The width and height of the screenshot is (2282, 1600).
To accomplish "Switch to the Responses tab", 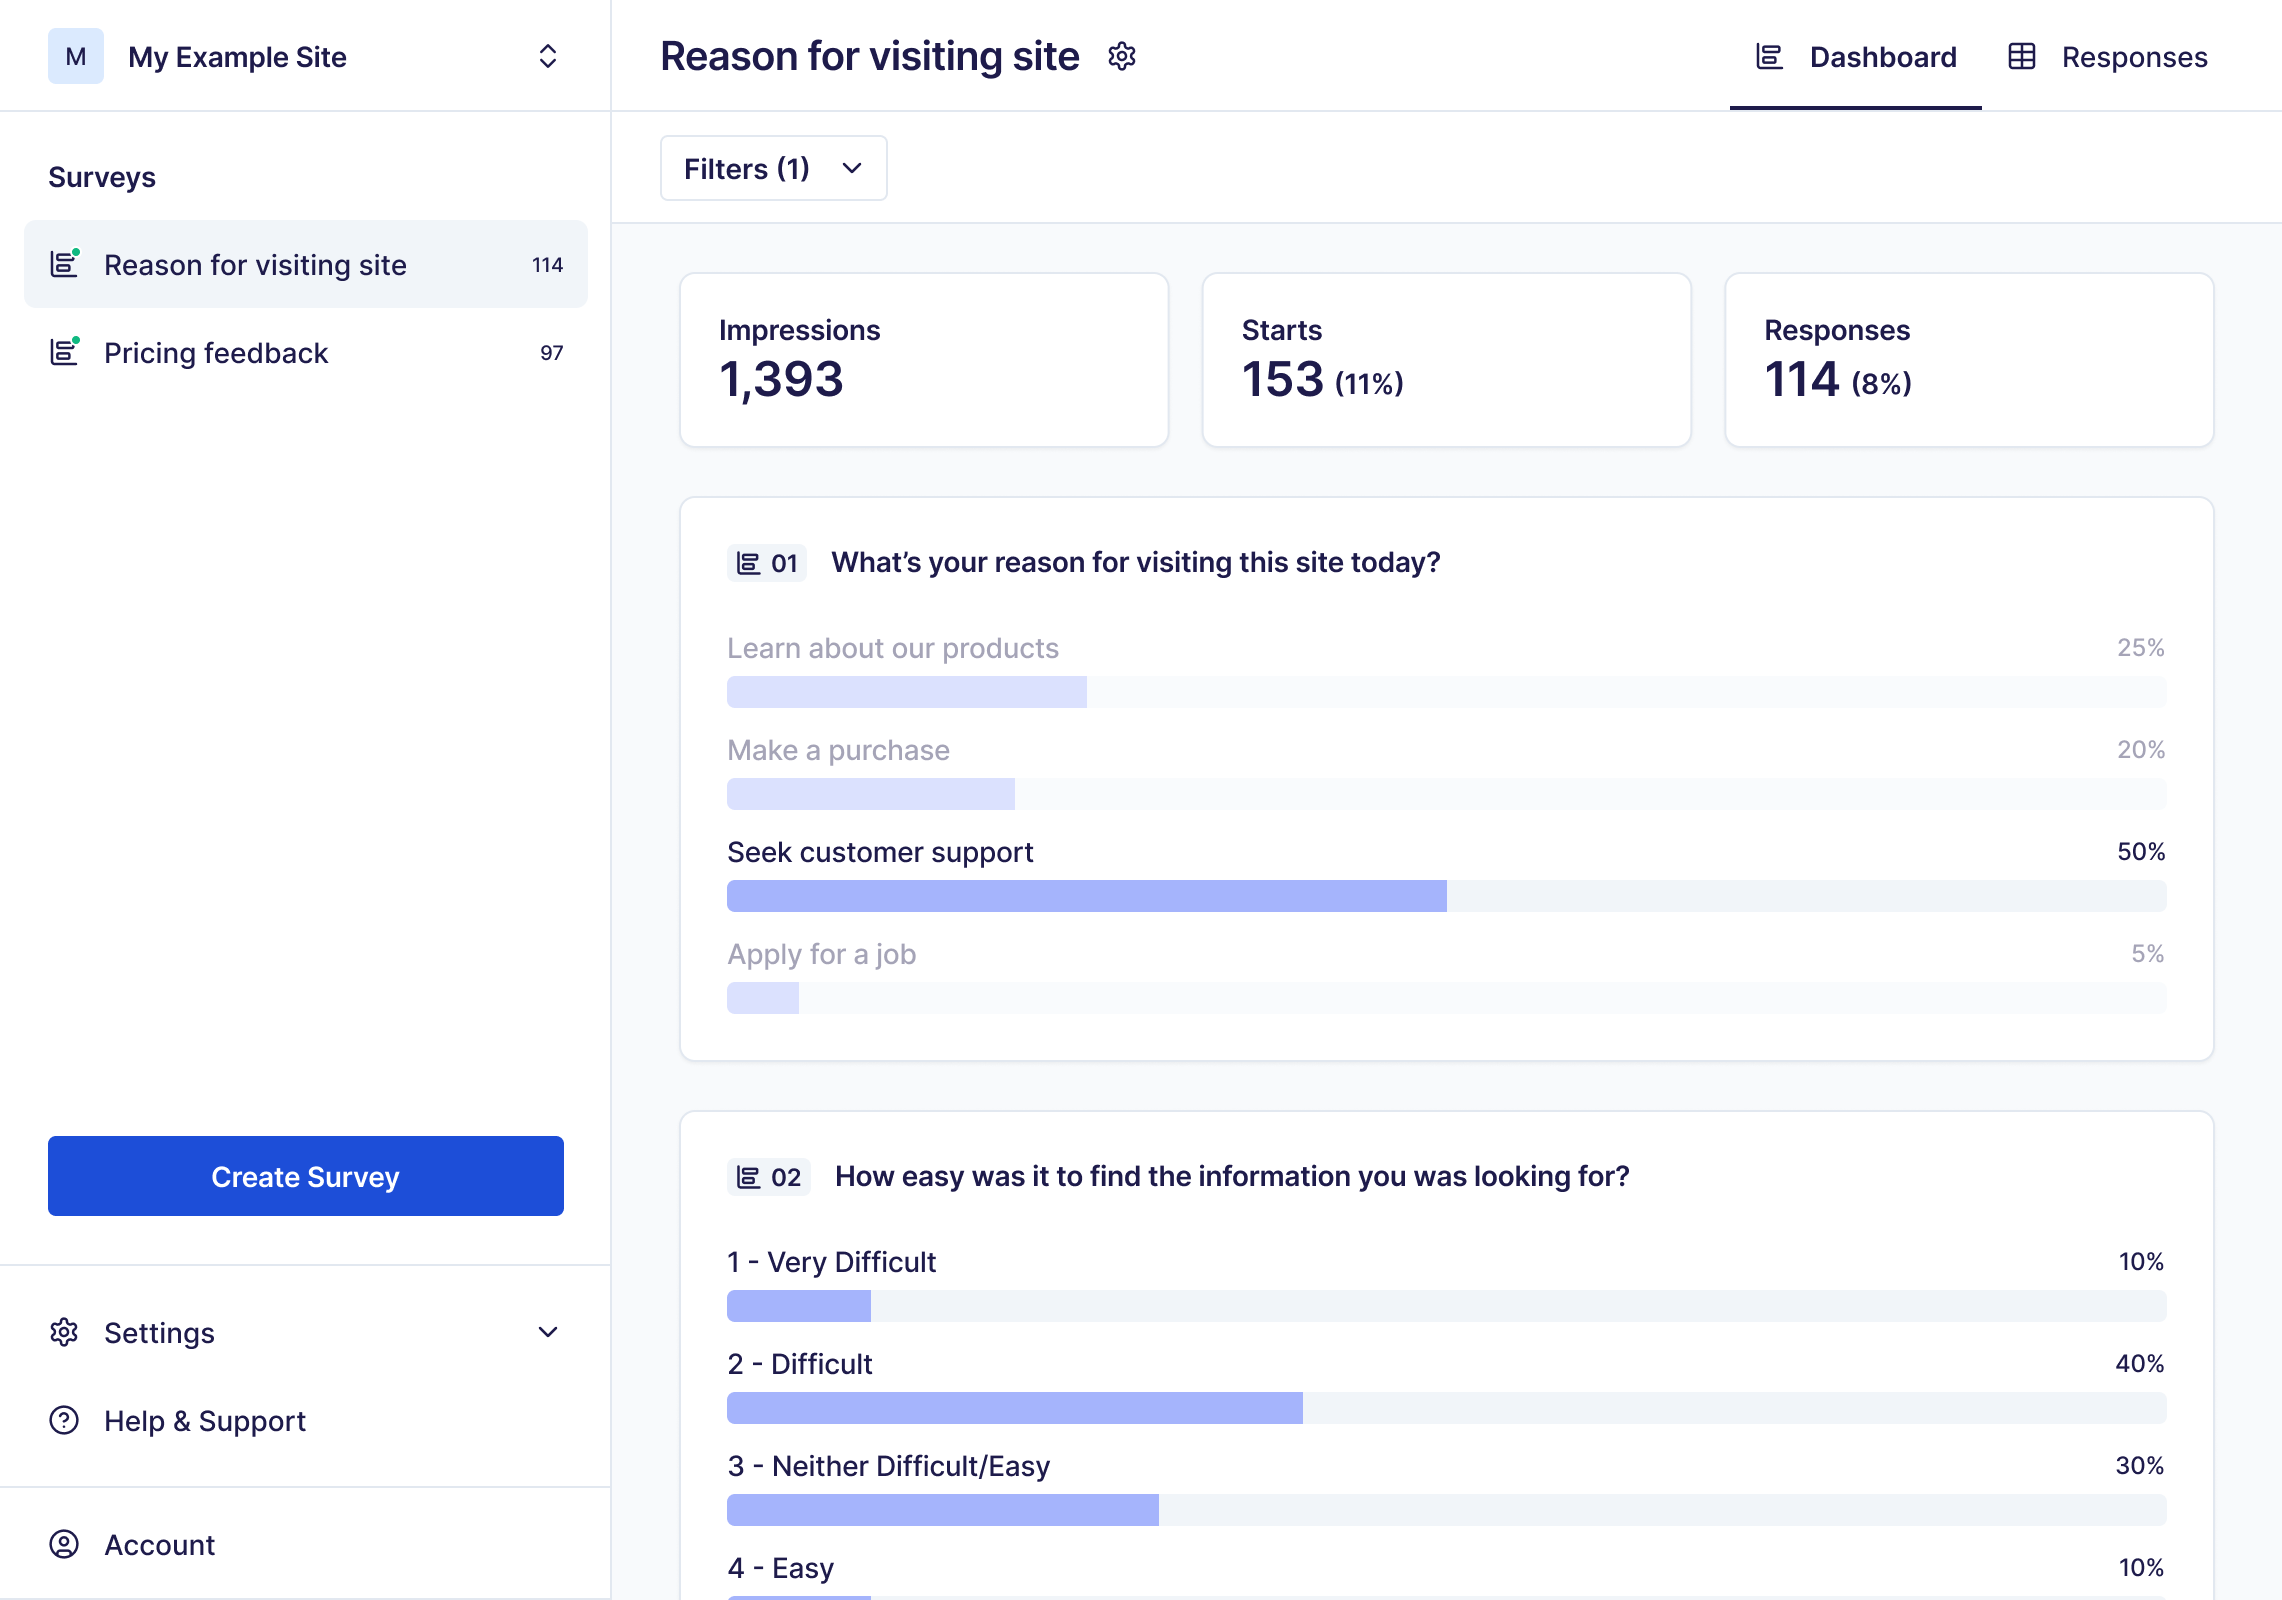I will tap(2134, 57).
